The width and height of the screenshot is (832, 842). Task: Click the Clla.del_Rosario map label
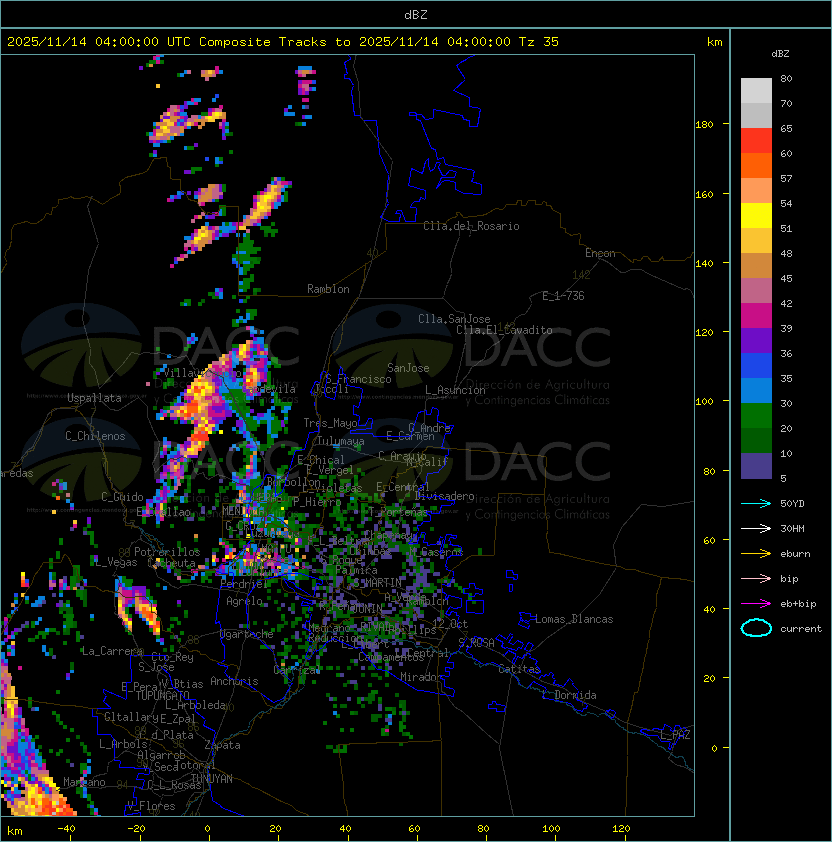pyautogui.click(x=471, y=226)
